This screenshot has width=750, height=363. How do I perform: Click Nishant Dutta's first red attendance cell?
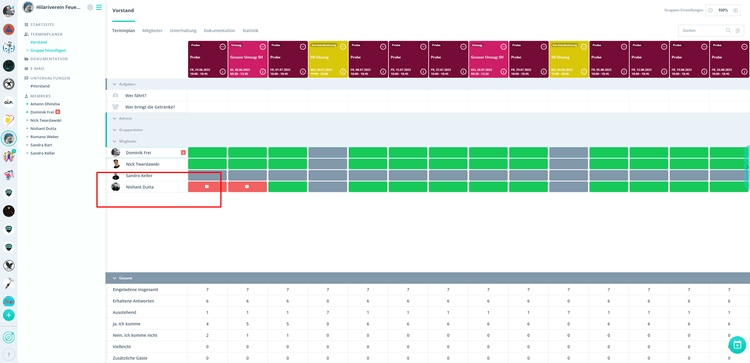(207, 187)
